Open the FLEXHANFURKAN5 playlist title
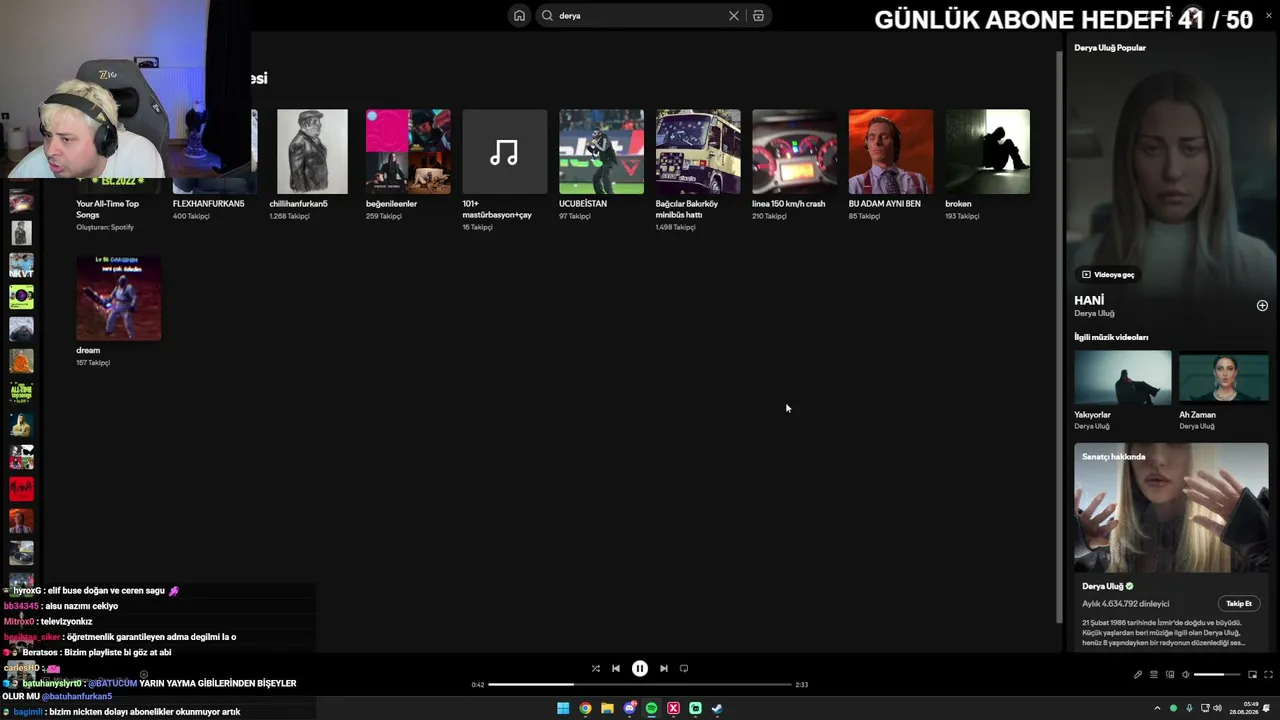 pos(208,204)
